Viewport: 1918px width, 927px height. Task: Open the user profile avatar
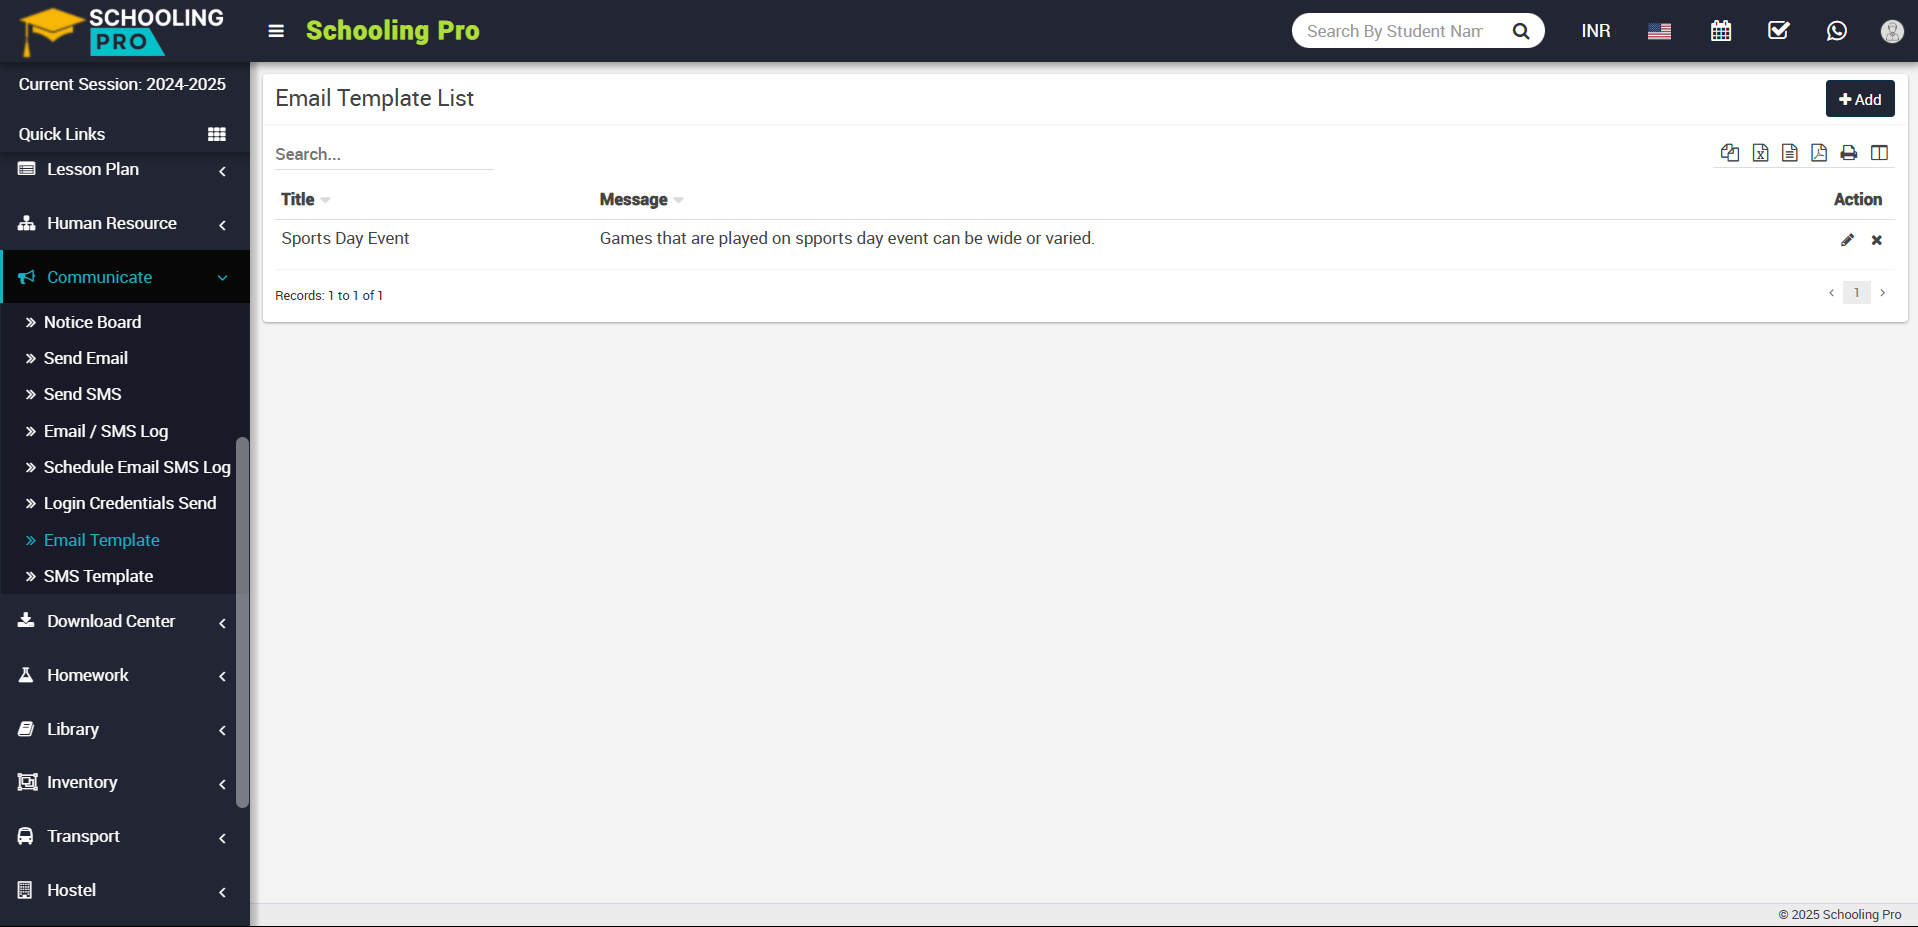coord(1892,31)
